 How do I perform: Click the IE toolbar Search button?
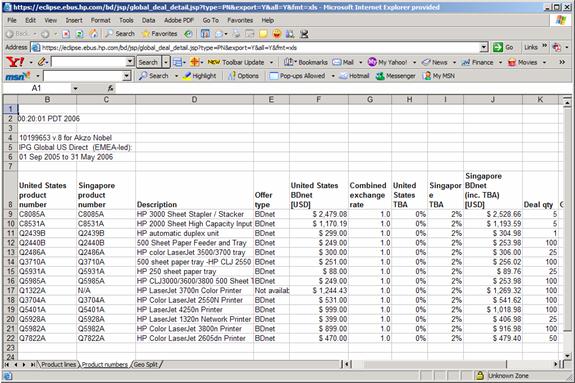[x=120, y=34]
